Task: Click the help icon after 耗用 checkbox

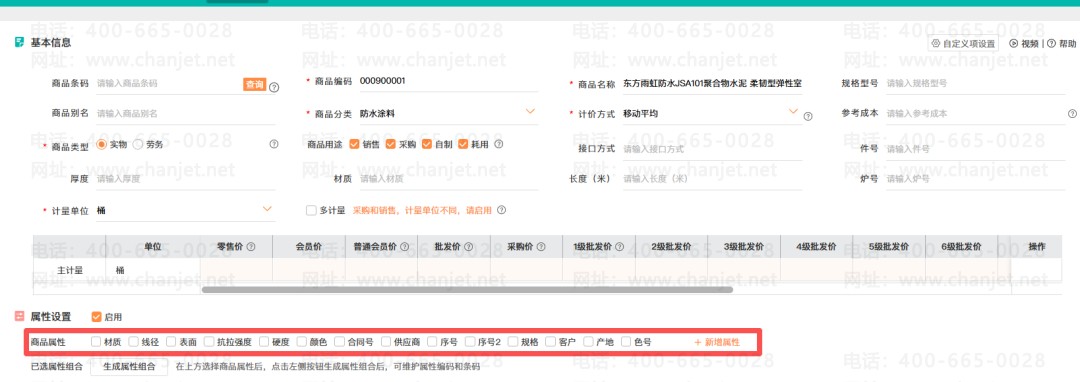Action: tap(499, 145)
